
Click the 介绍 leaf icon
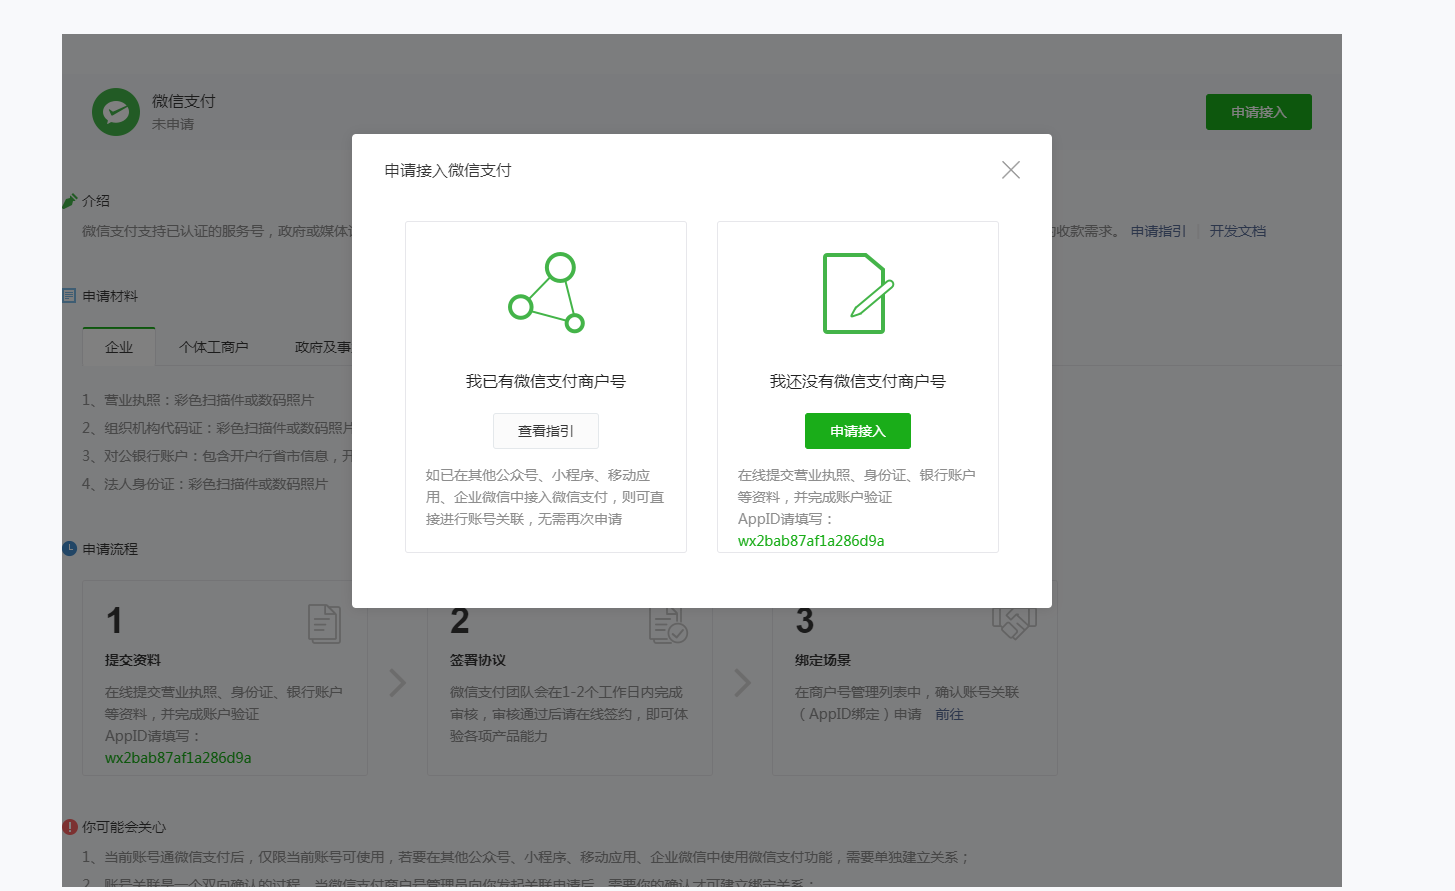coord(69,201)
